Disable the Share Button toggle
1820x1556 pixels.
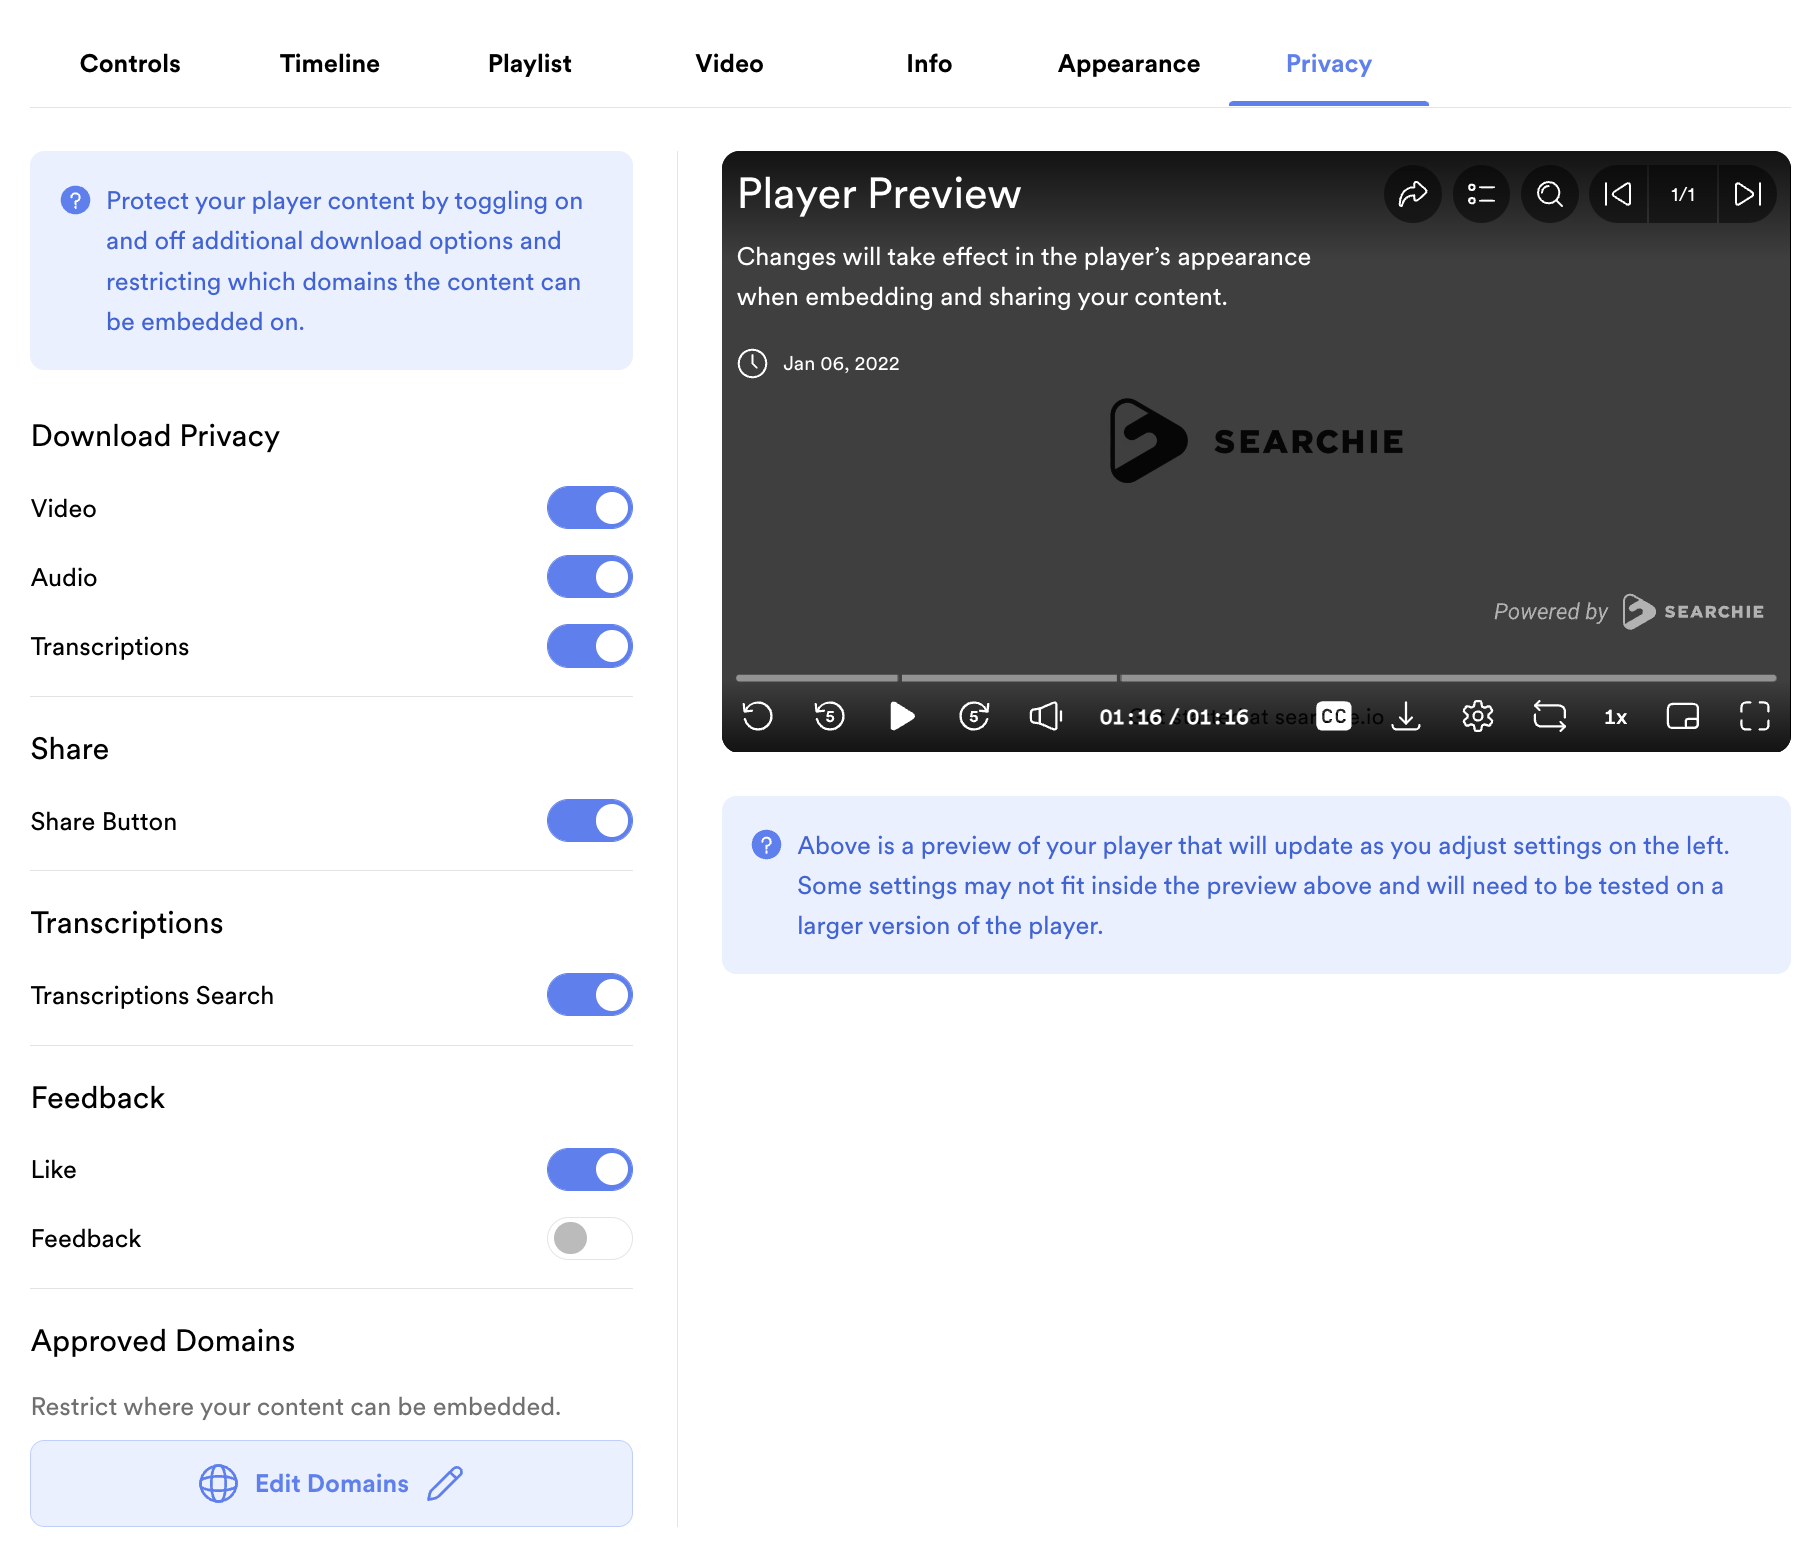coord(590,821)
